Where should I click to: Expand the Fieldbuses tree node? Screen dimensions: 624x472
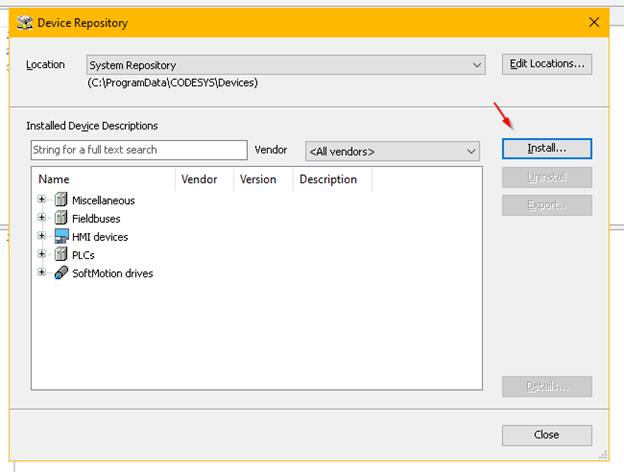tap(41, 217)
